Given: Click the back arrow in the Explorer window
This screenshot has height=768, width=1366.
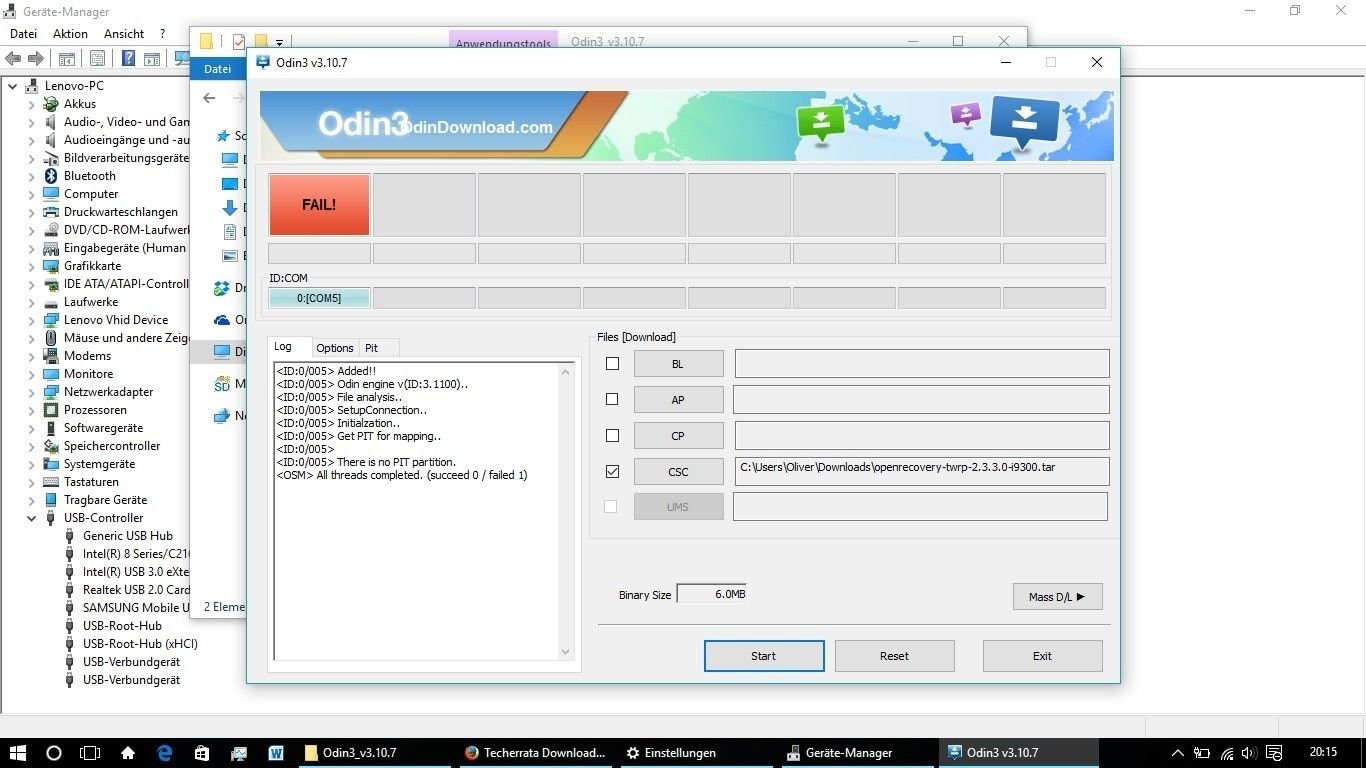Looking at the screenshot, I should pyautogui.click(x=209, y=98).
